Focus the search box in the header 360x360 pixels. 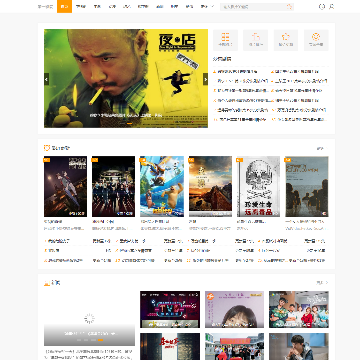[x=253, y=6]
